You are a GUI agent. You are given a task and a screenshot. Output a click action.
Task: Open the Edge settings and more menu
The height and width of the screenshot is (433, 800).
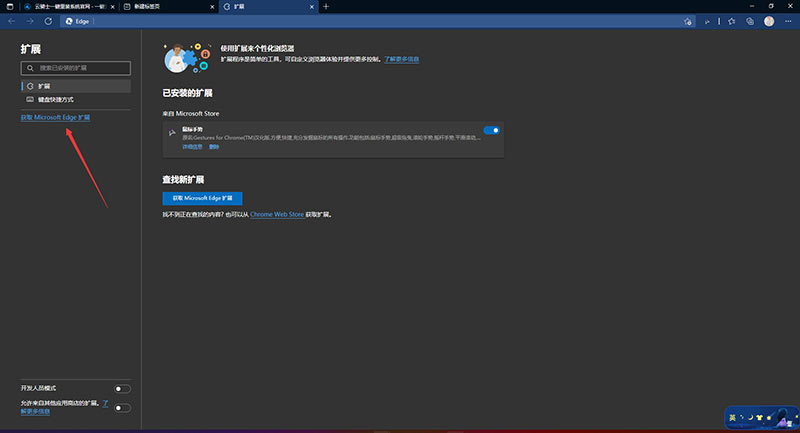click(x=788, y=21)
